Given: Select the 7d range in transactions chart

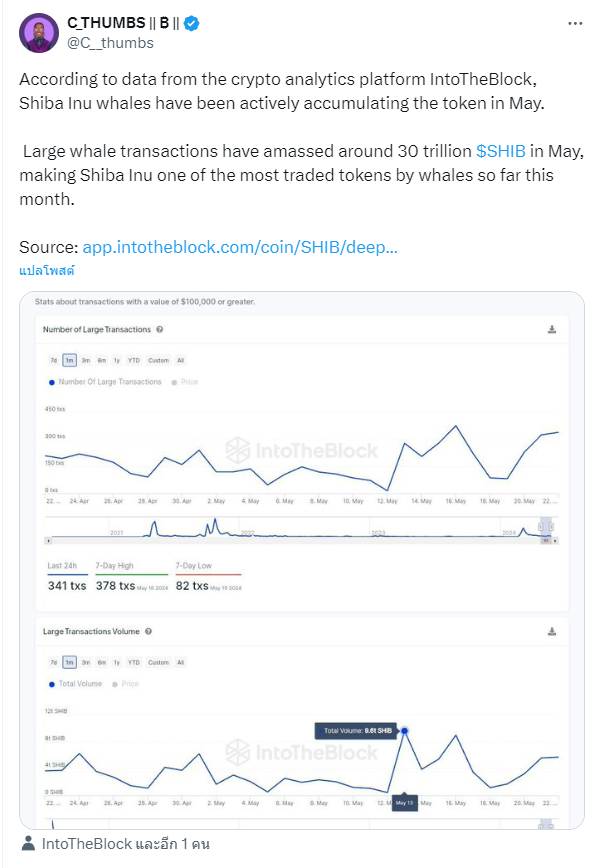Looking at the screenshot, I should [54, 360].
